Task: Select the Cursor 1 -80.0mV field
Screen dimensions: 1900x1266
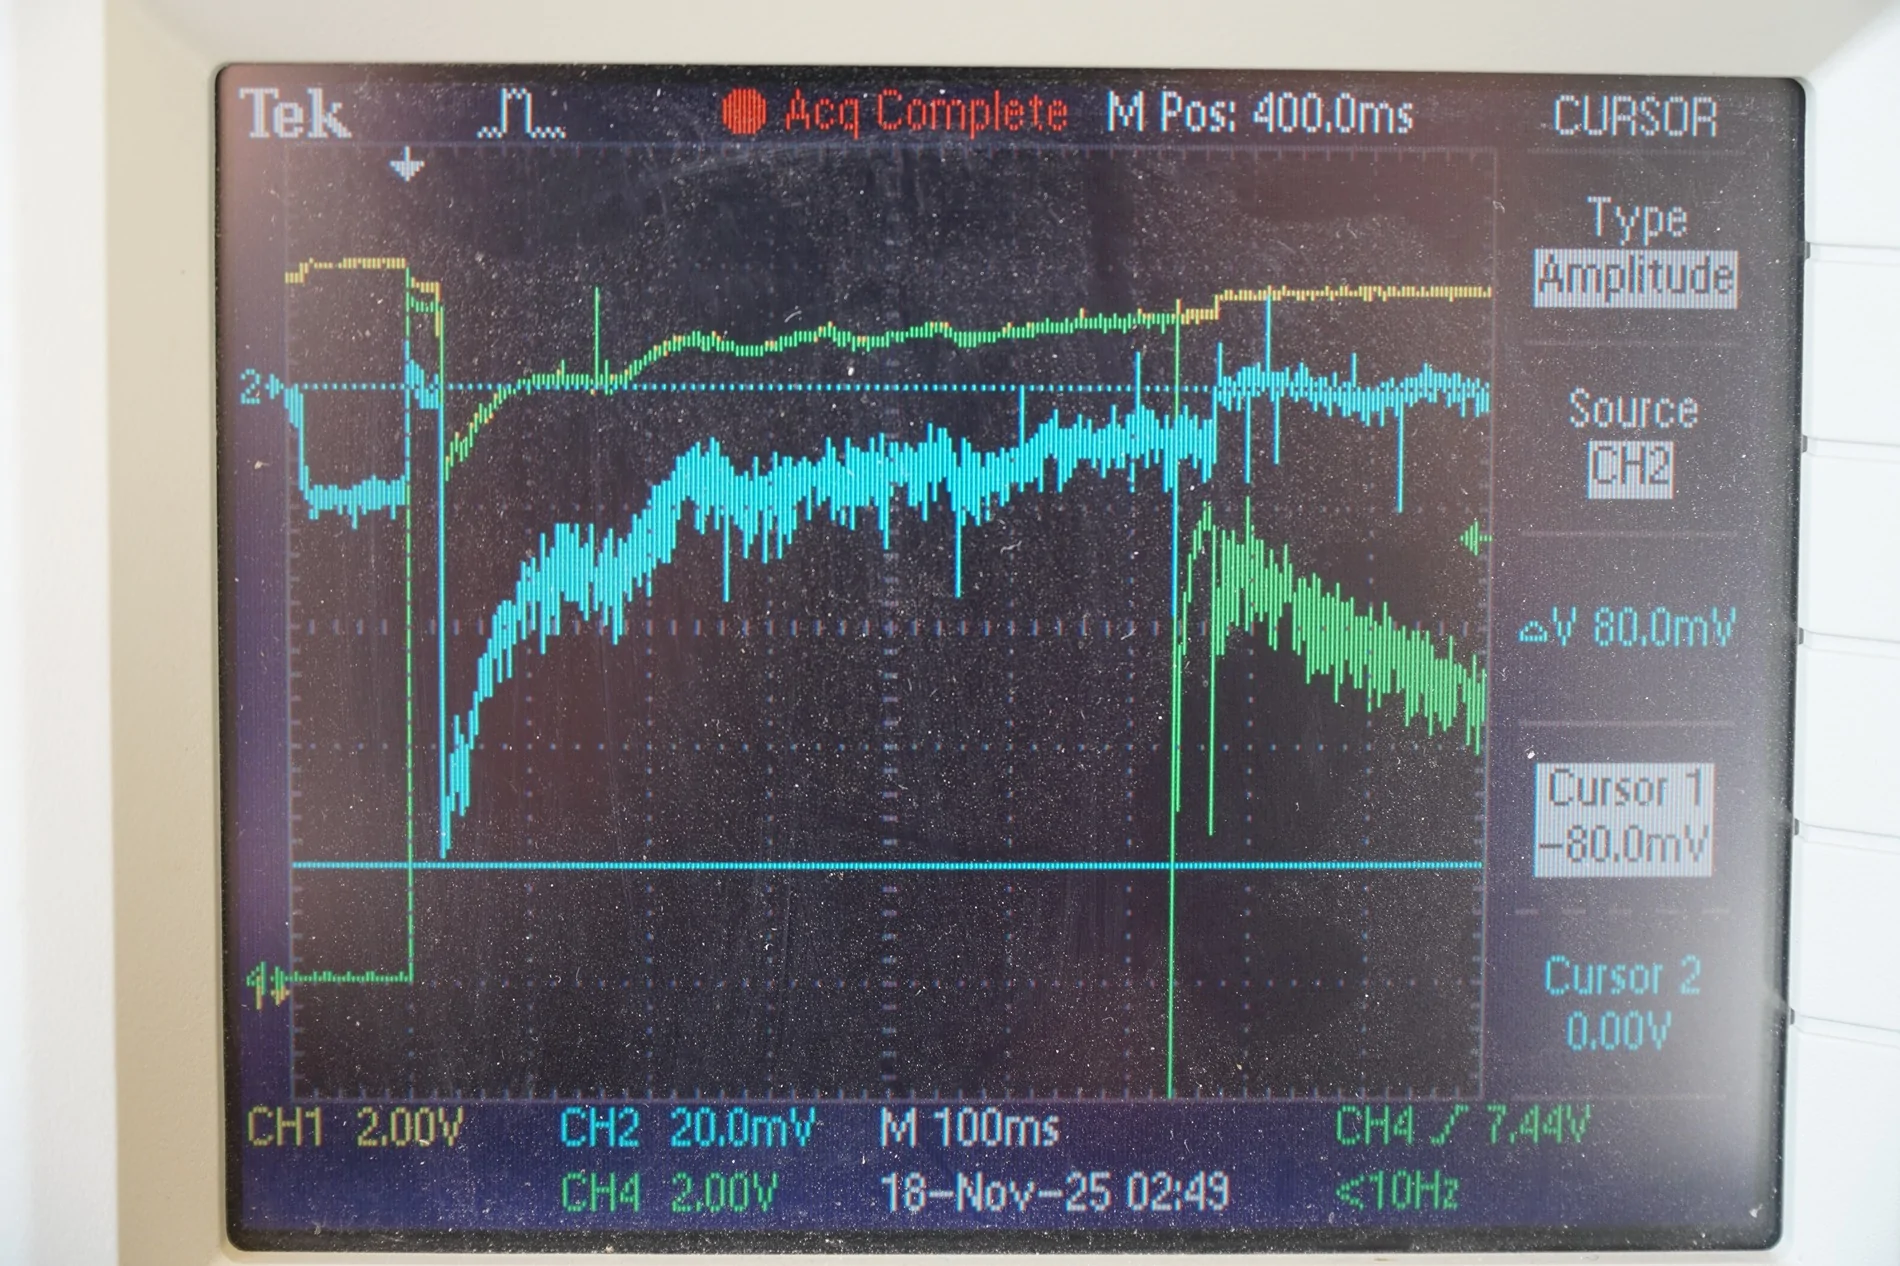Action: 1624,819
